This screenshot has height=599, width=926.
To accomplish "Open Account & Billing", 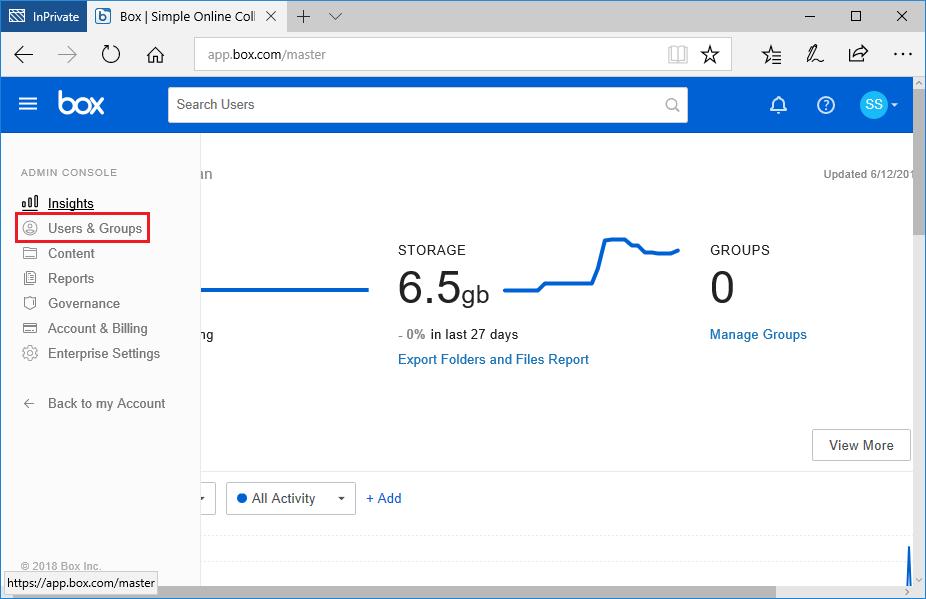I will (97, 328).
